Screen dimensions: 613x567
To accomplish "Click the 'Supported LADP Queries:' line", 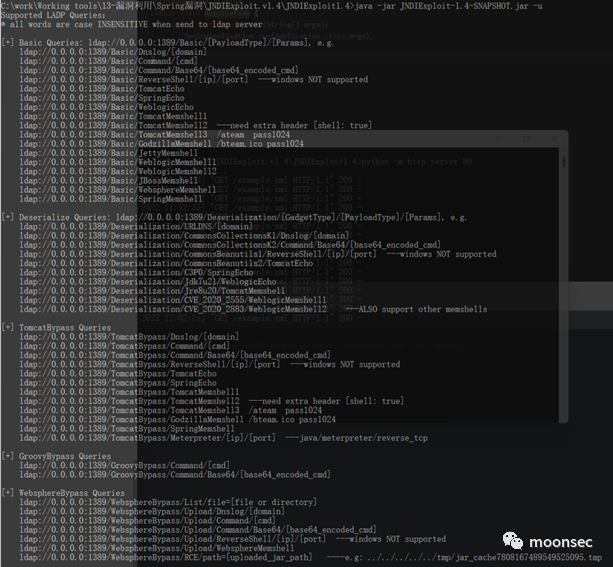I will point(53,15).
